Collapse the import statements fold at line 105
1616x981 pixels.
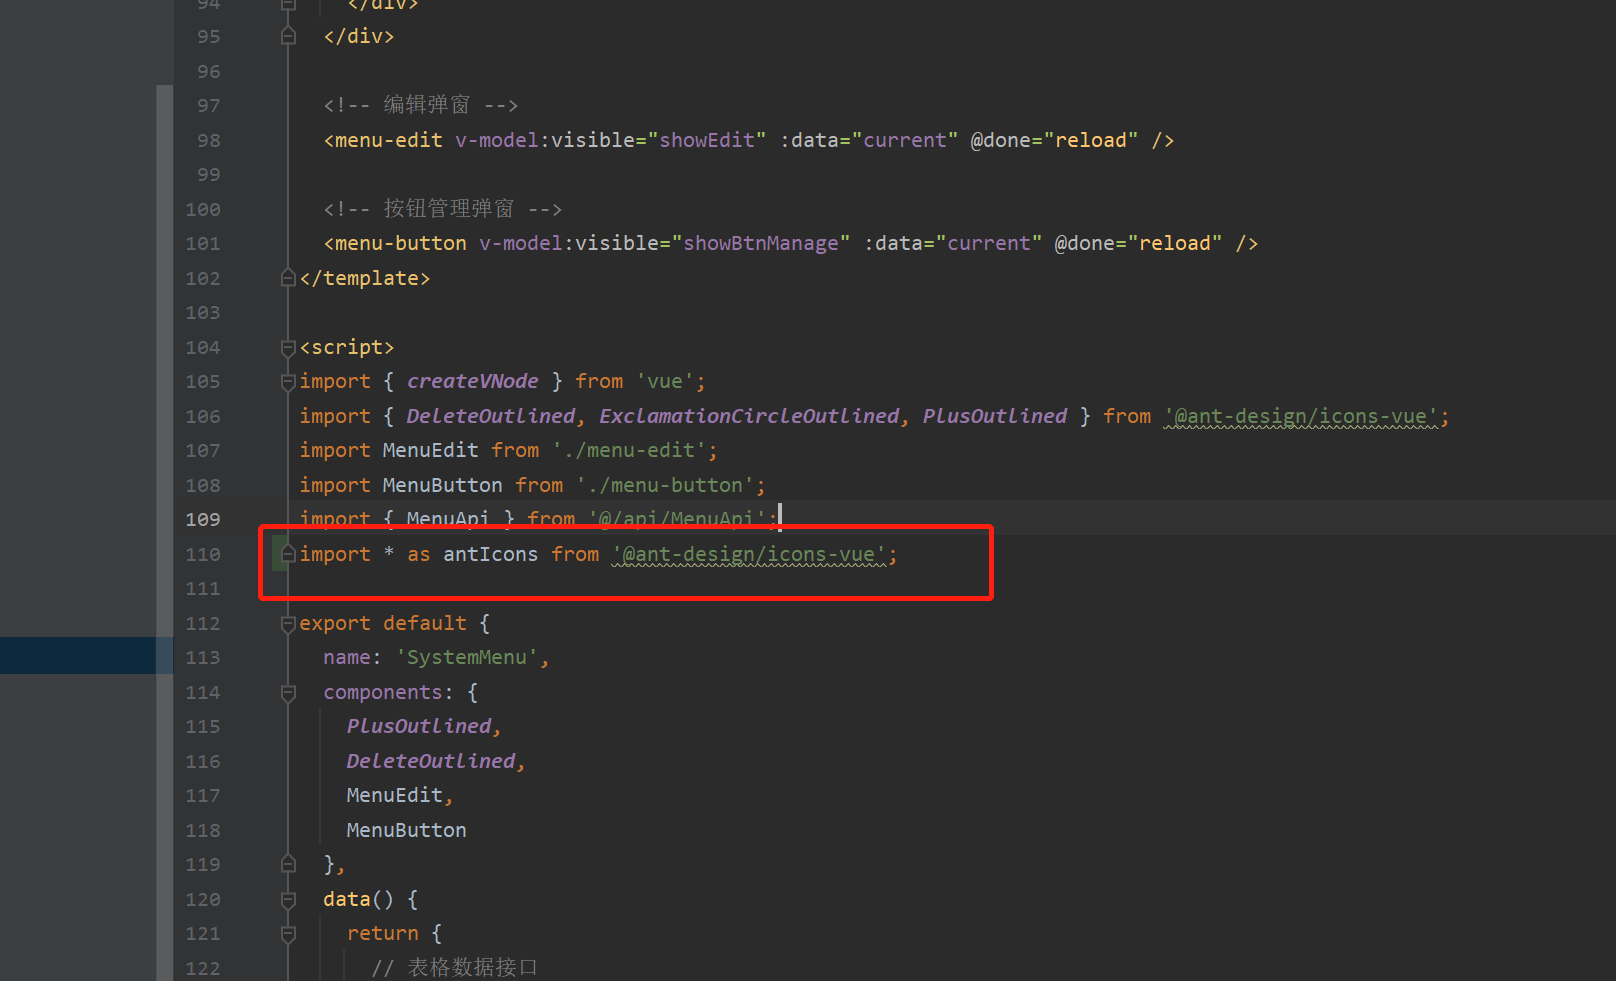click(287, 381)
